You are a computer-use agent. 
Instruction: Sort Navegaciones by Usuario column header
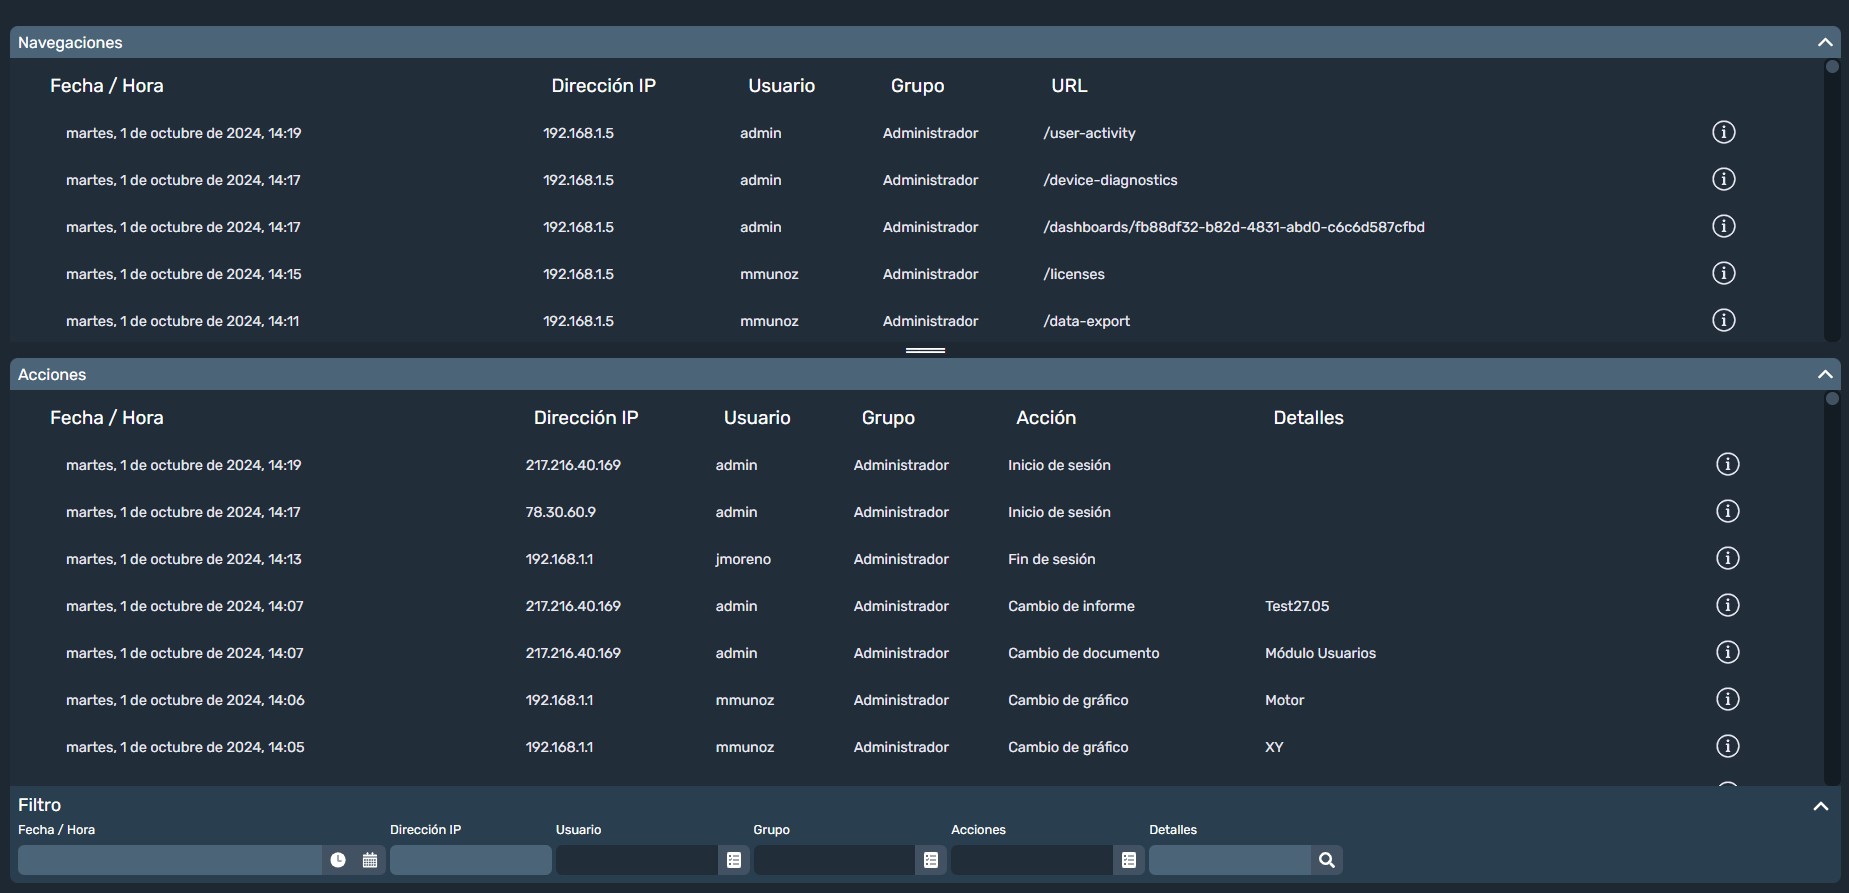tap(781, 86)
